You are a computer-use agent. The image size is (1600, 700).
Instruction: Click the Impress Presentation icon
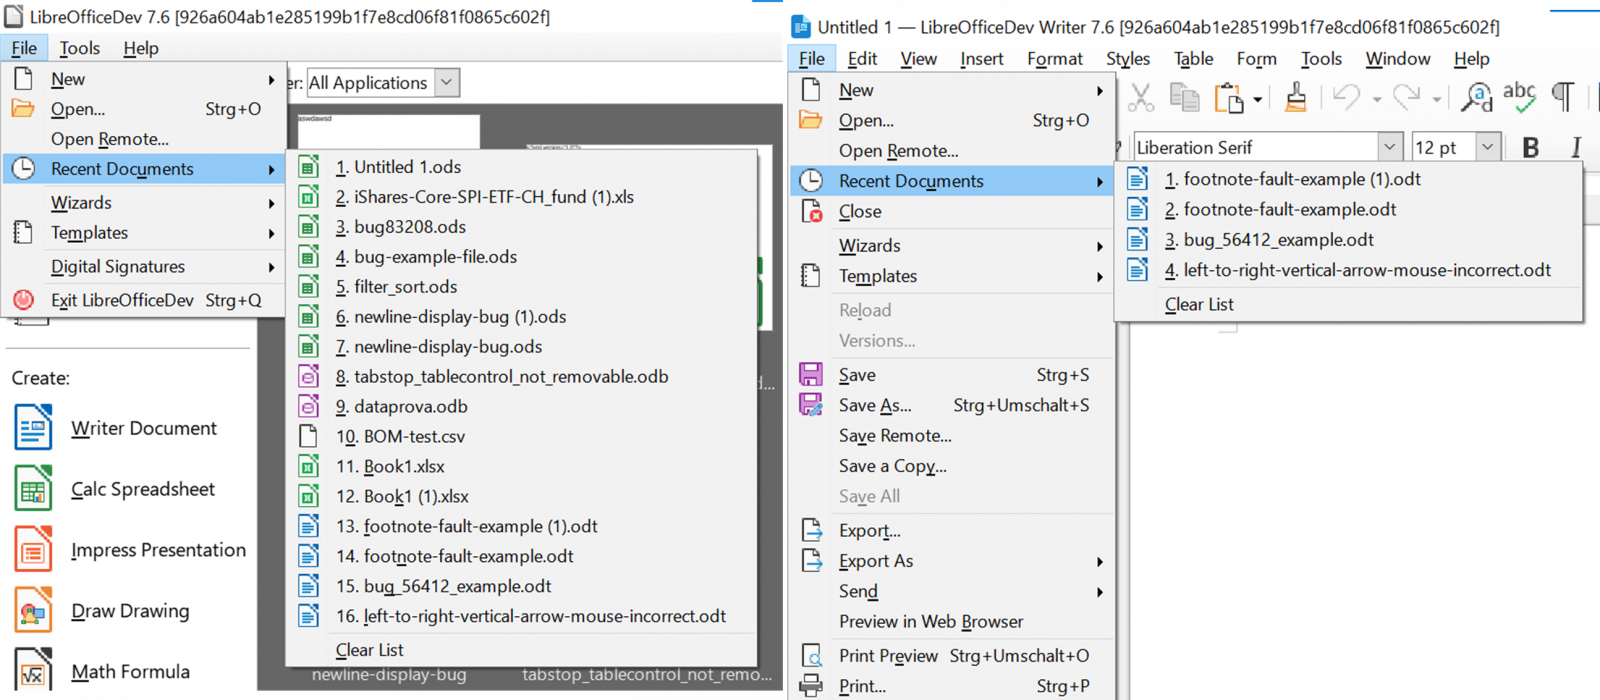33,550
